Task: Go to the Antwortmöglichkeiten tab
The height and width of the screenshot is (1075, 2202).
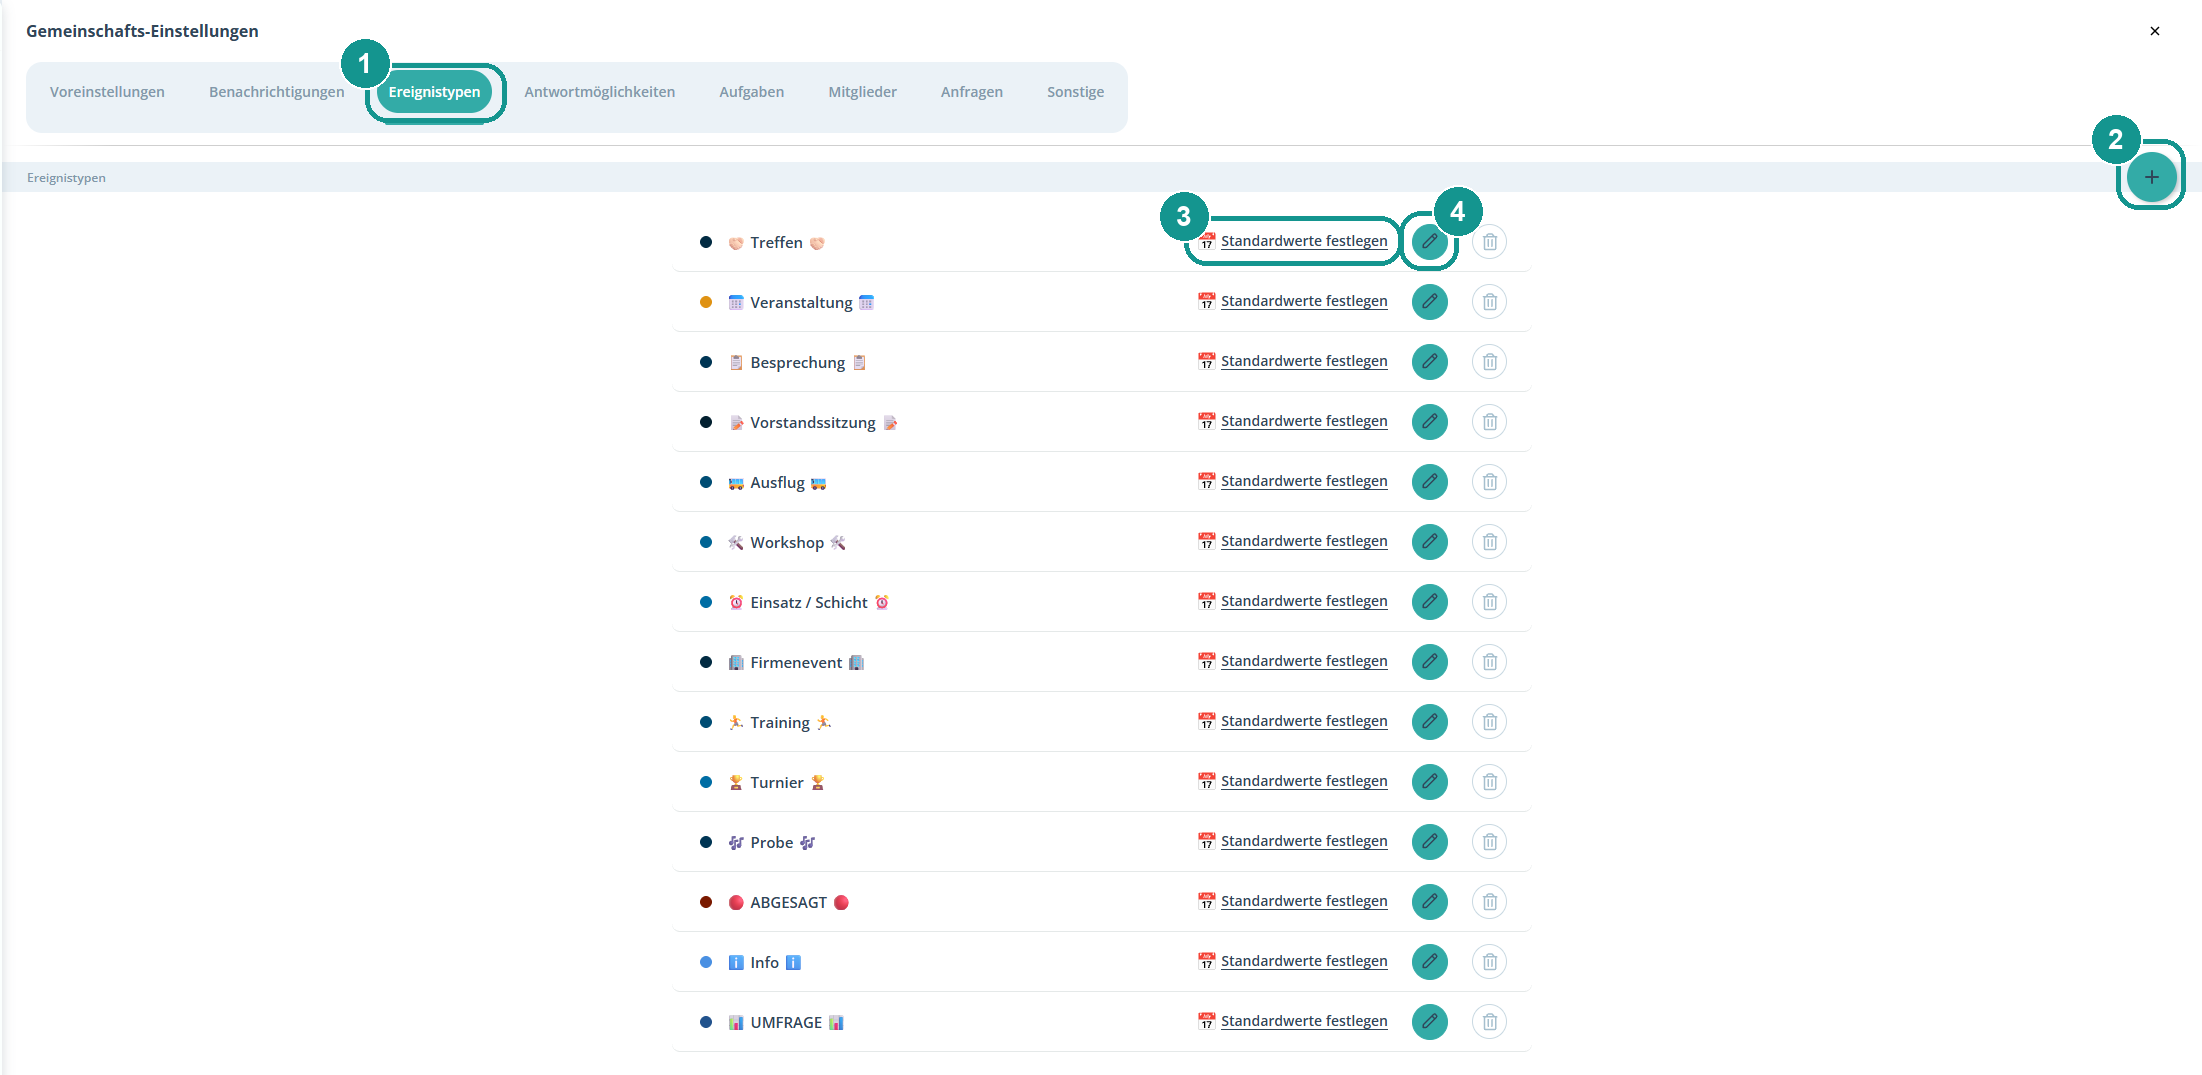Action: click(x=599, y=92)
